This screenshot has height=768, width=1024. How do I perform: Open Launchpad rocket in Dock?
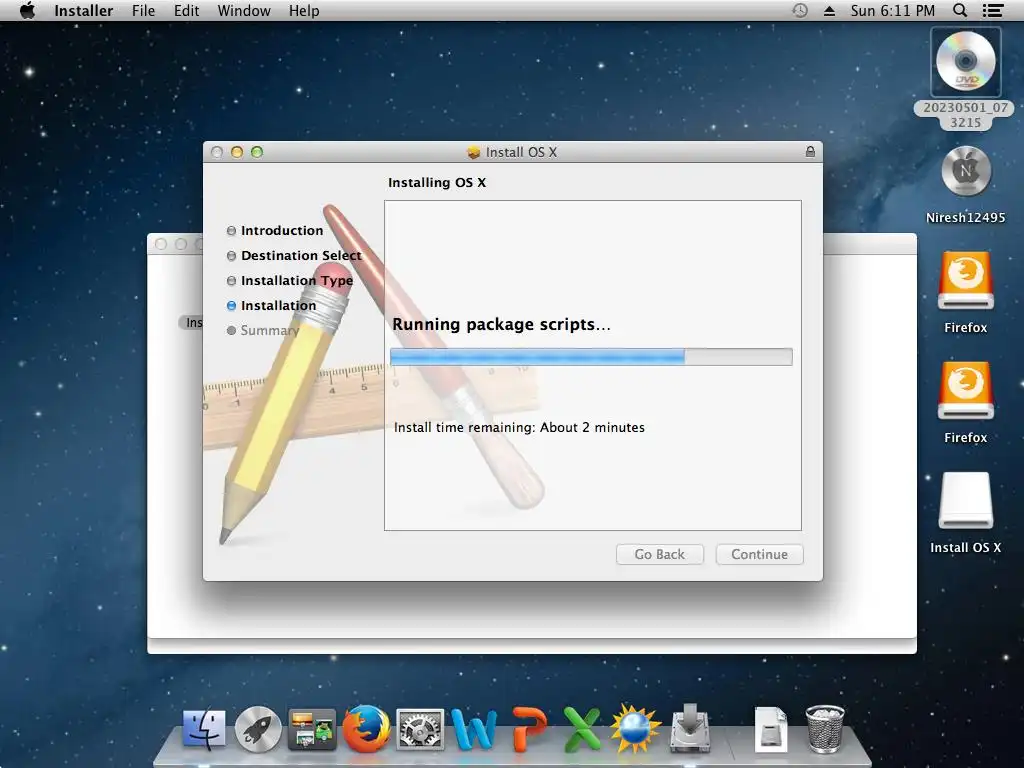[x=258, y=729]
